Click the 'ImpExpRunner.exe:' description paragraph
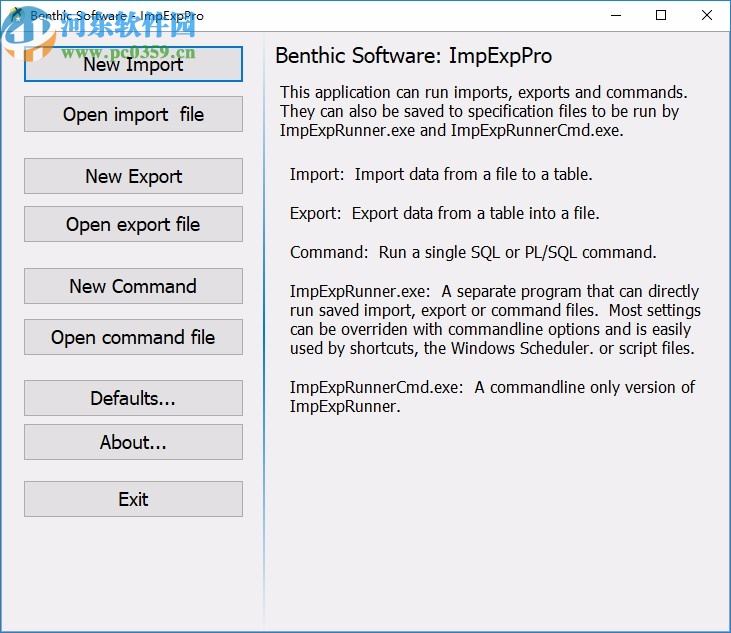Viewport: 731px width, 633px height. click(x=495, y=320)
